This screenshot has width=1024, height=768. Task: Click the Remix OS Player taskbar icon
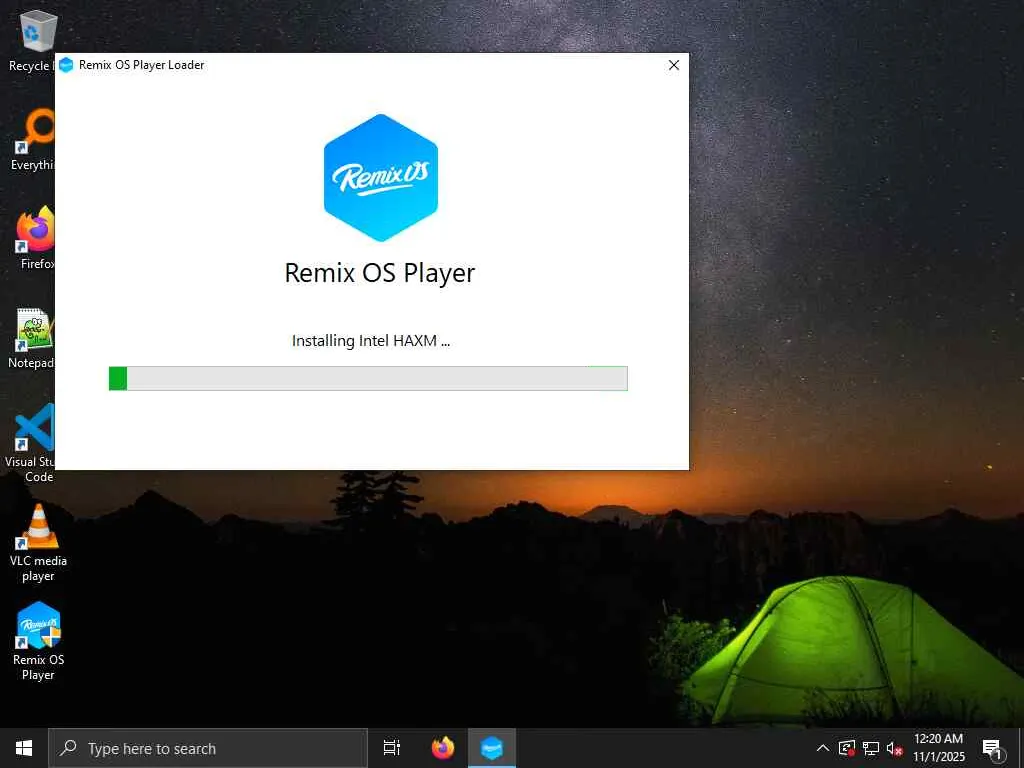[x=492, y=748]
